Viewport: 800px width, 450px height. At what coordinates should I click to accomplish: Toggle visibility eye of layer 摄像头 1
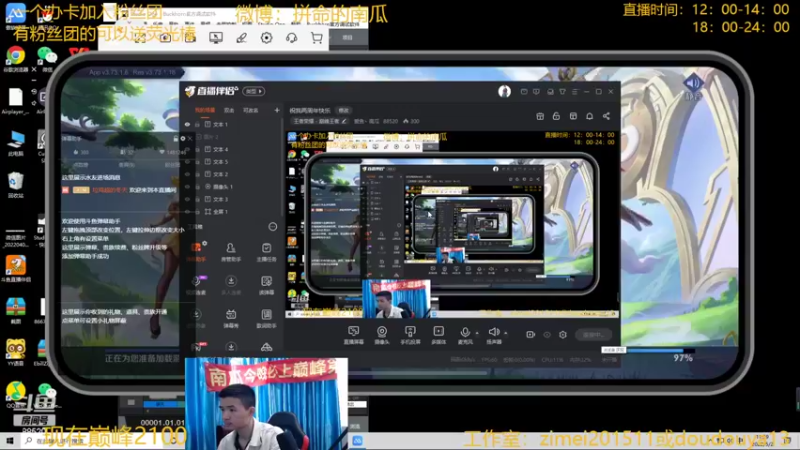pos(187,187)
